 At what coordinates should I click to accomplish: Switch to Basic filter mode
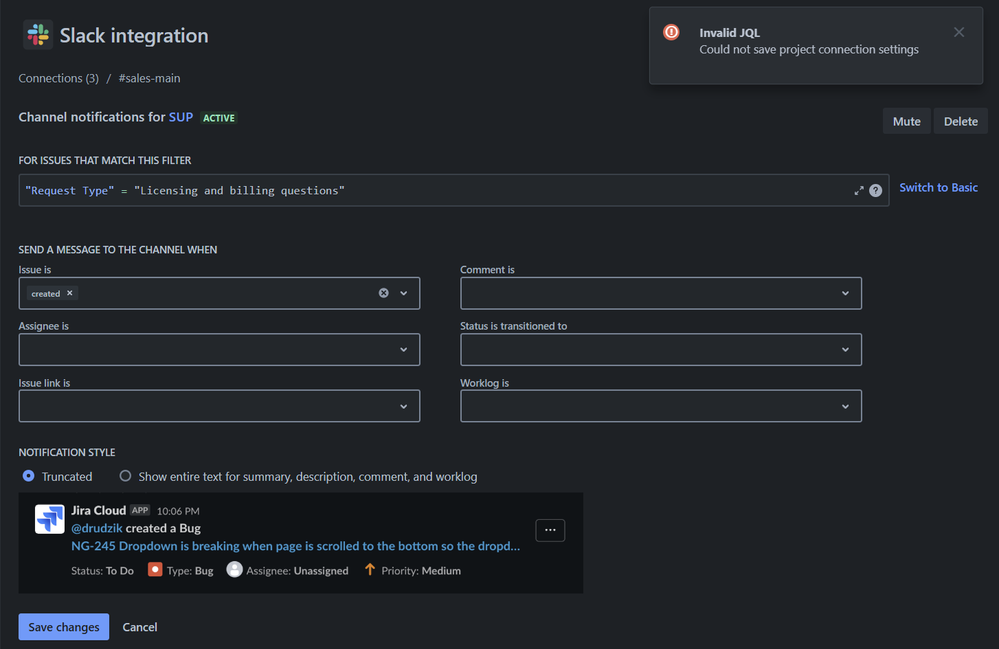tap(938, 187)
